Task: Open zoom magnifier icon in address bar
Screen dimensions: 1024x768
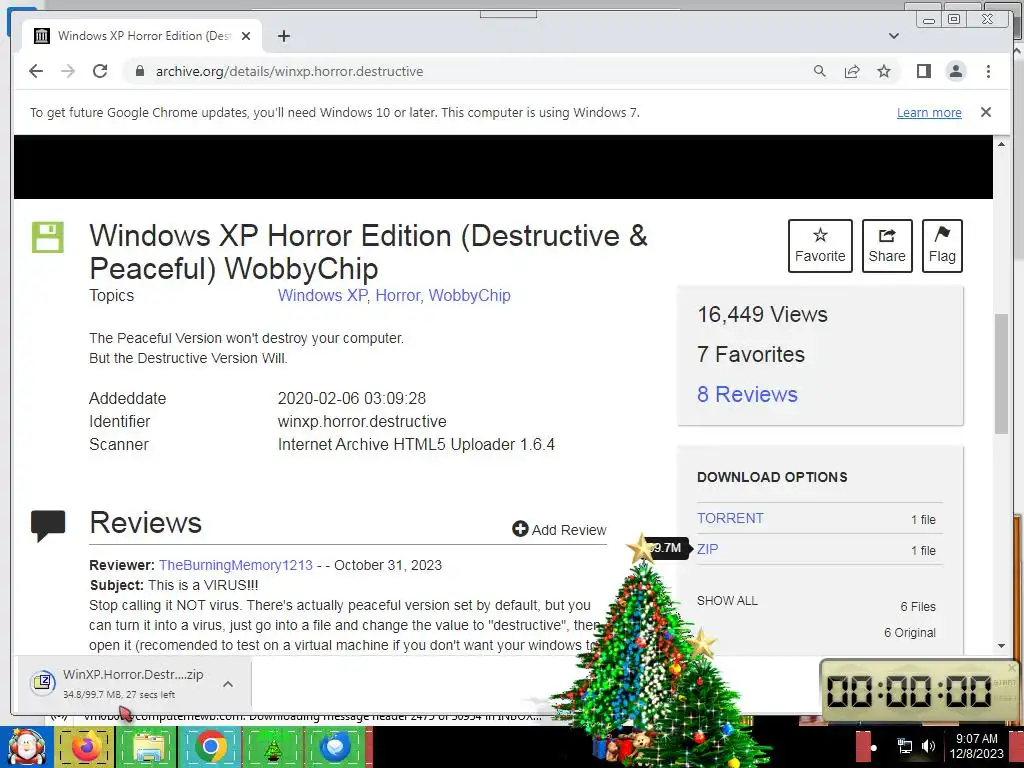Action: click(820, 71)
